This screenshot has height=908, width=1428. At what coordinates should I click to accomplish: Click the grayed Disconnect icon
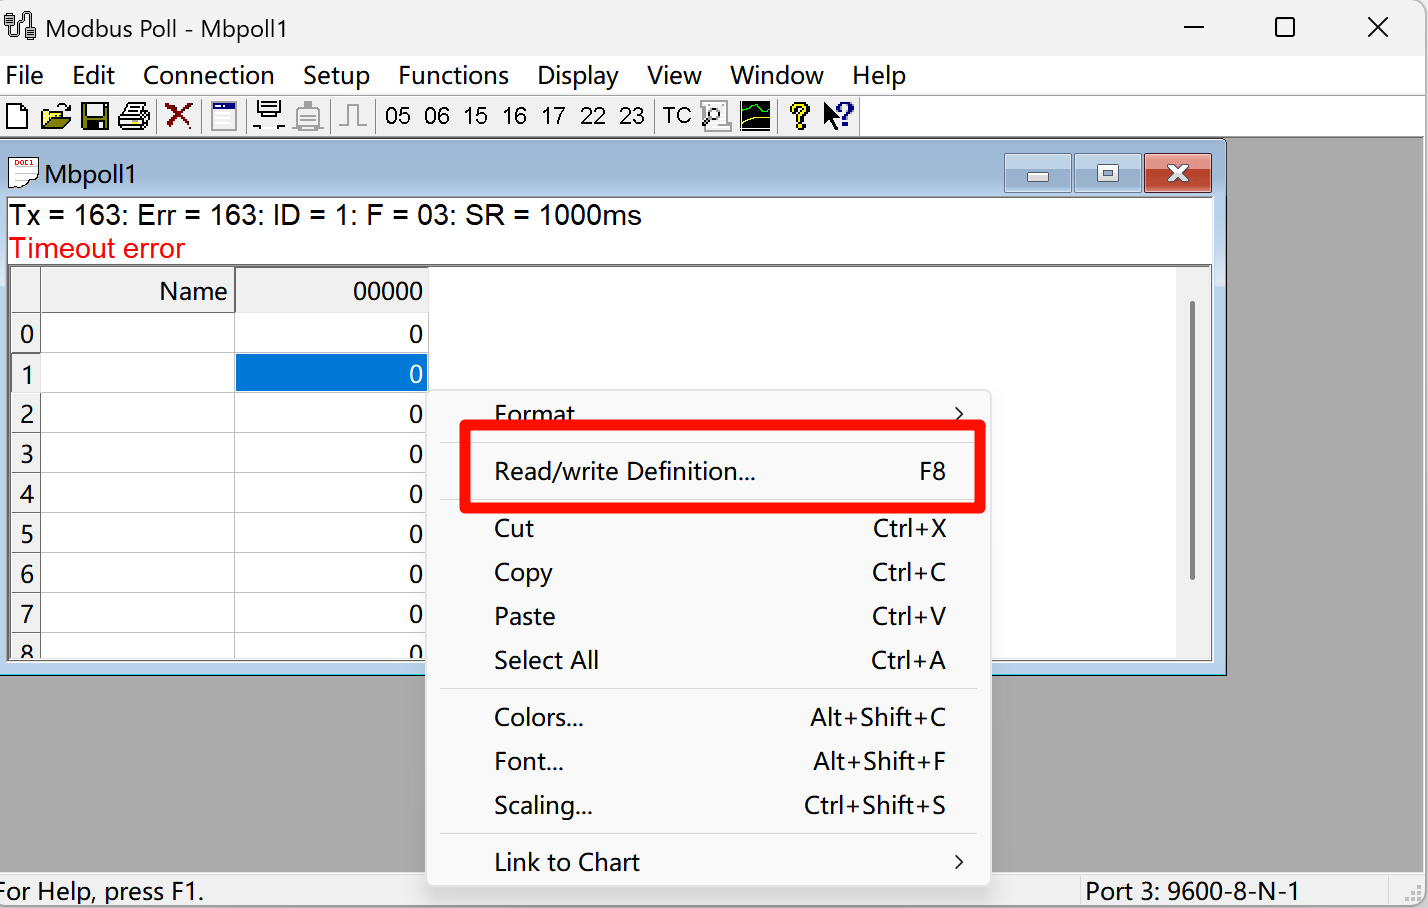point(309,116)
